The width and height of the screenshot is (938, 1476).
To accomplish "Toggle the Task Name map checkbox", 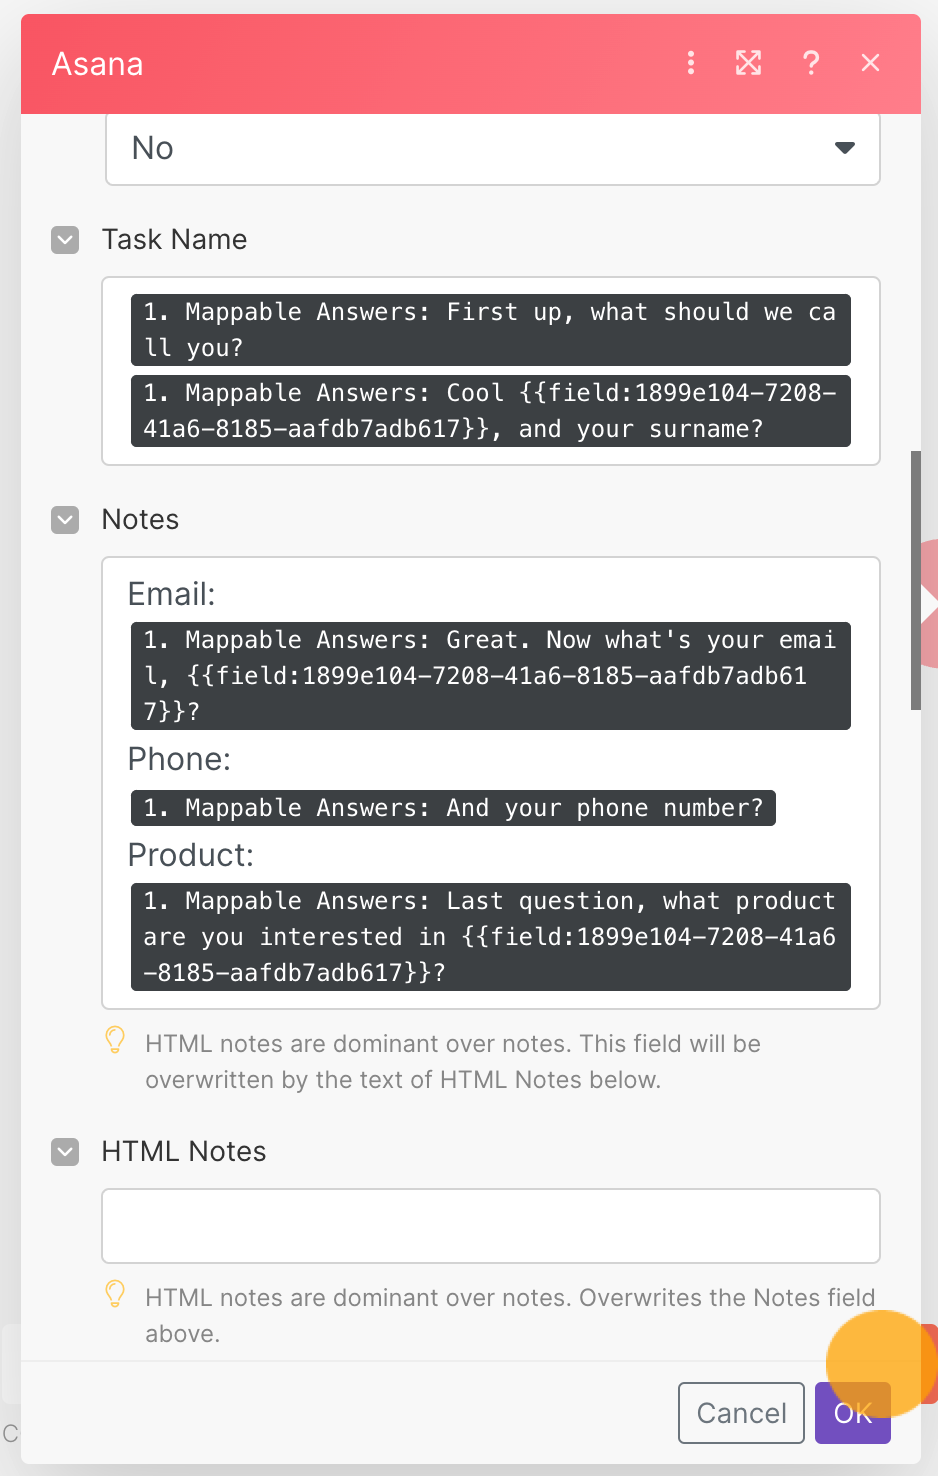I will tap(65, 240).
